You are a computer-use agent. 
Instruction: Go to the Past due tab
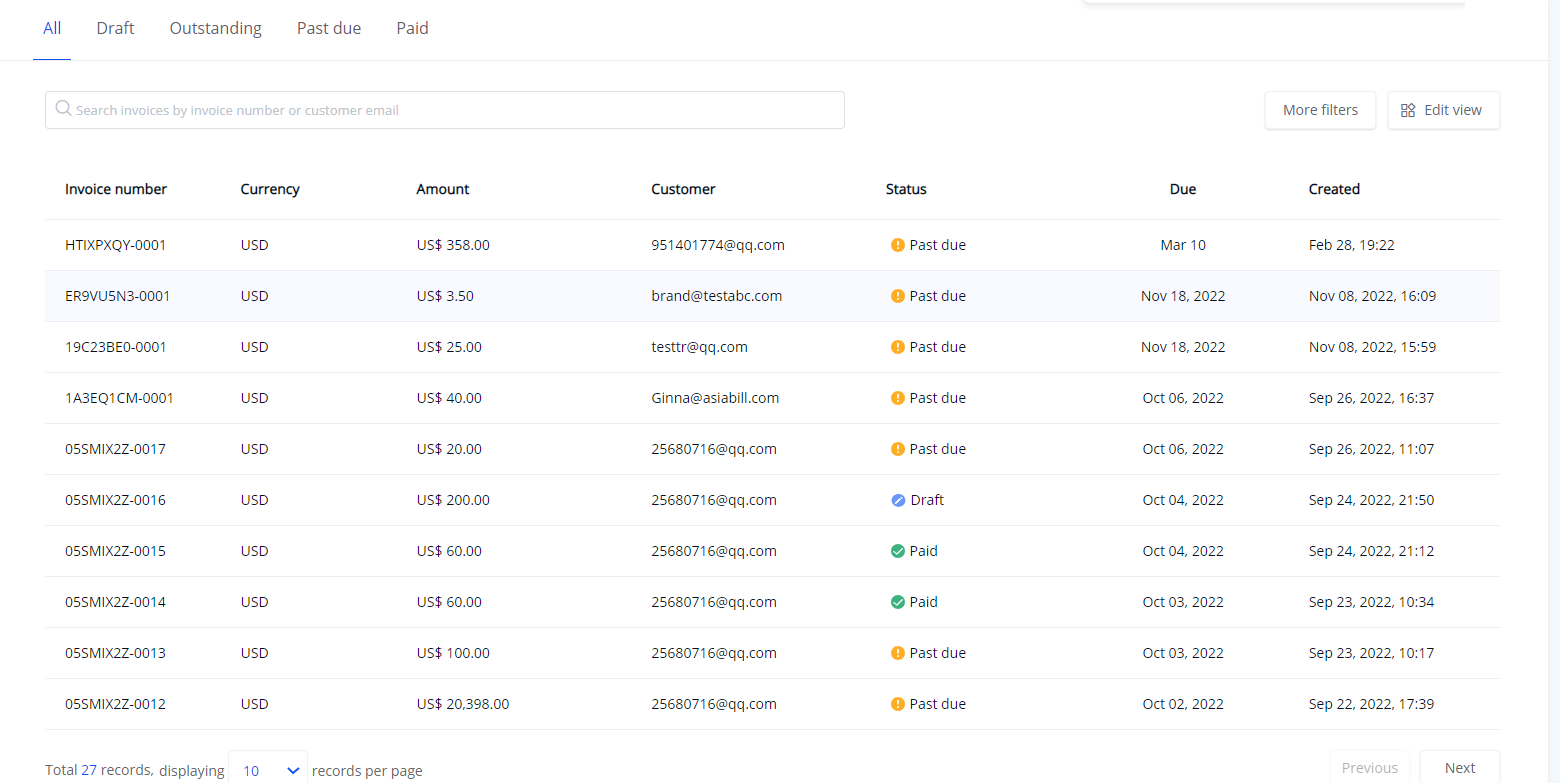pos(329,28)
